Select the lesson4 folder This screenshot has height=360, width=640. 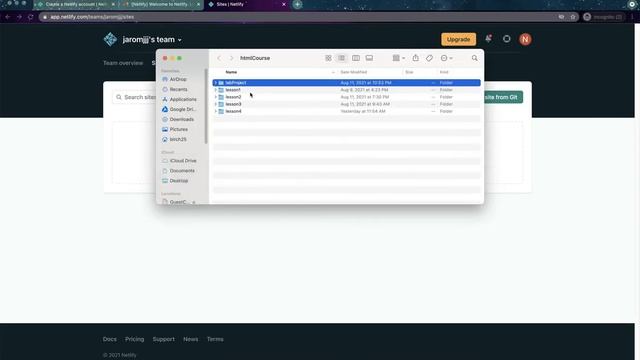pyautogui.click(x=347, y=111)
